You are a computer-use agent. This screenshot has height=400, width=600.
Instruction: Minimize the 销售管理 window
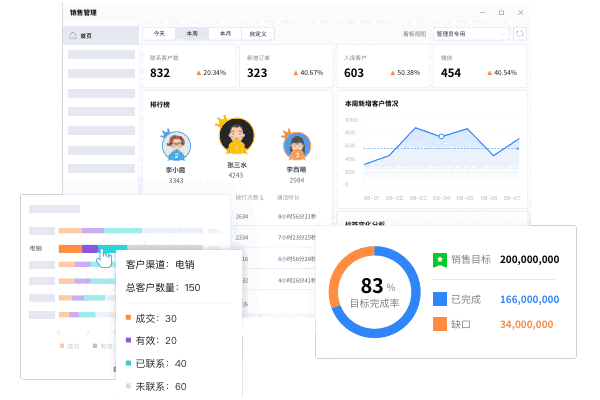483,13
